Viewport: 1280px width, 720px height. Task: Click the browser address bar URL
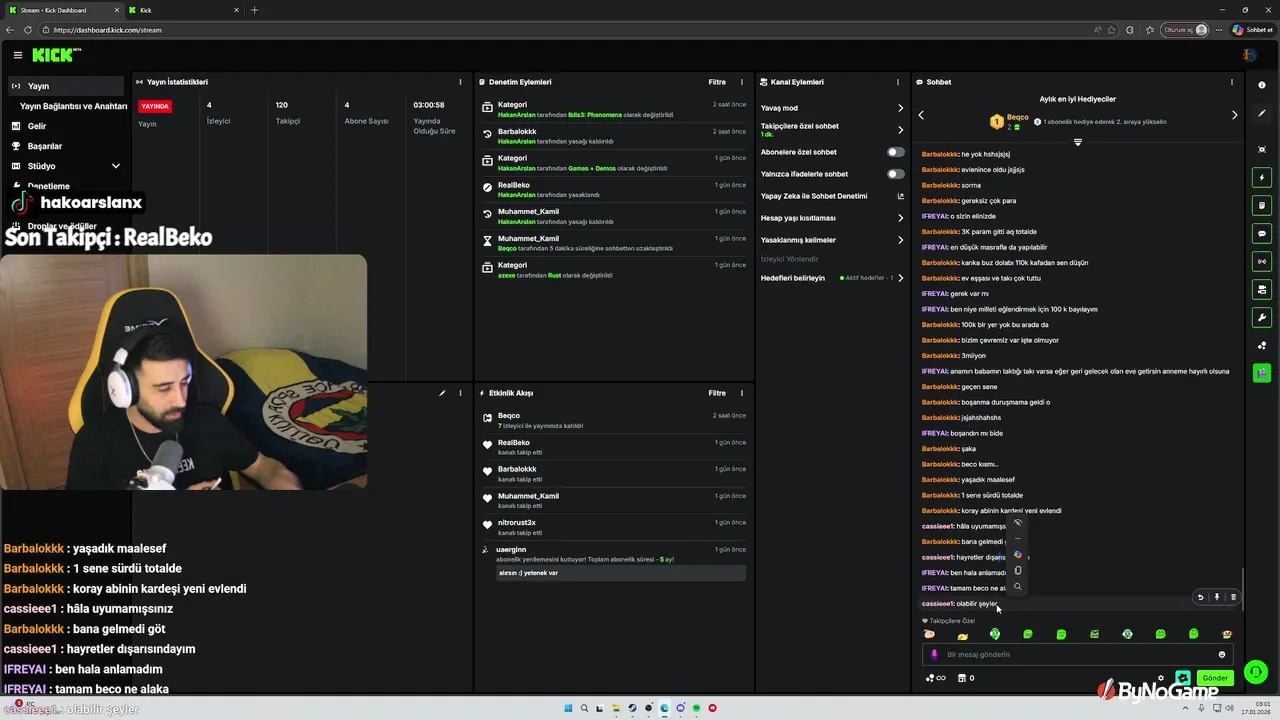tap(108, 30)
